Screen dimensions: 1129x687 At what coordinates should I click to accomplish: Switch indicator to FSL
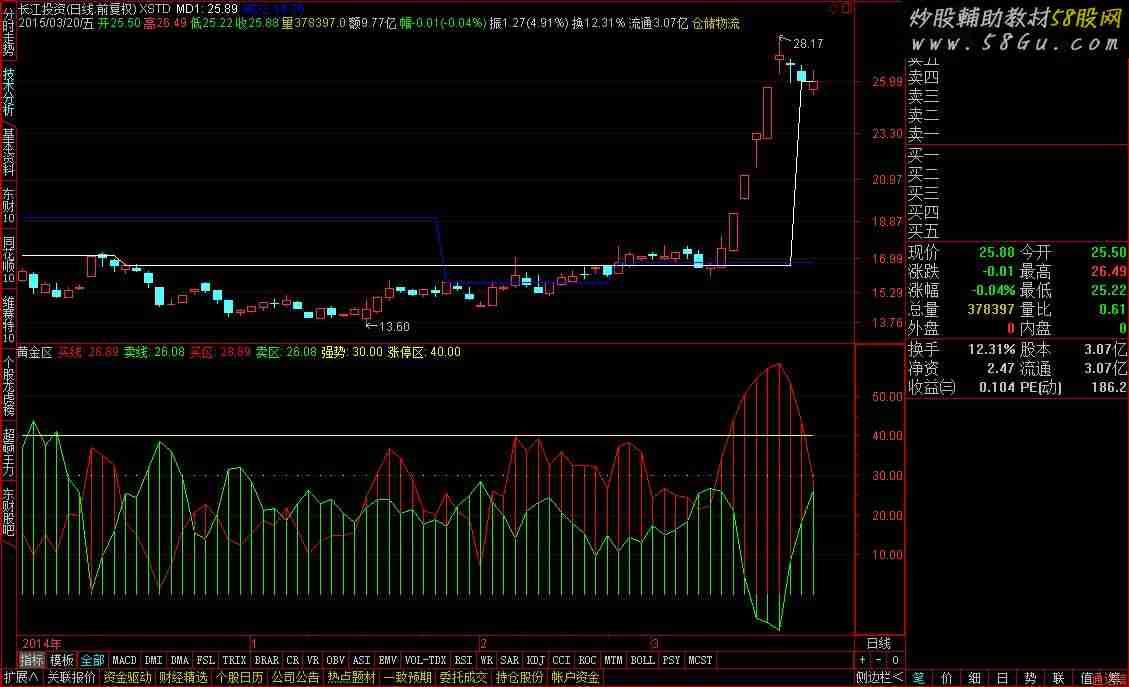tap(205, 660)
